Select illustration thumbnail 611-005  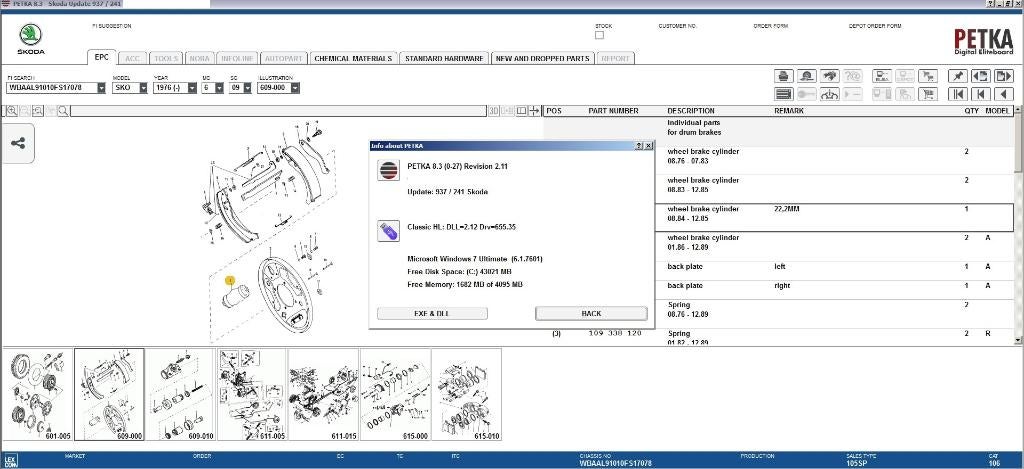click(251, 395)
